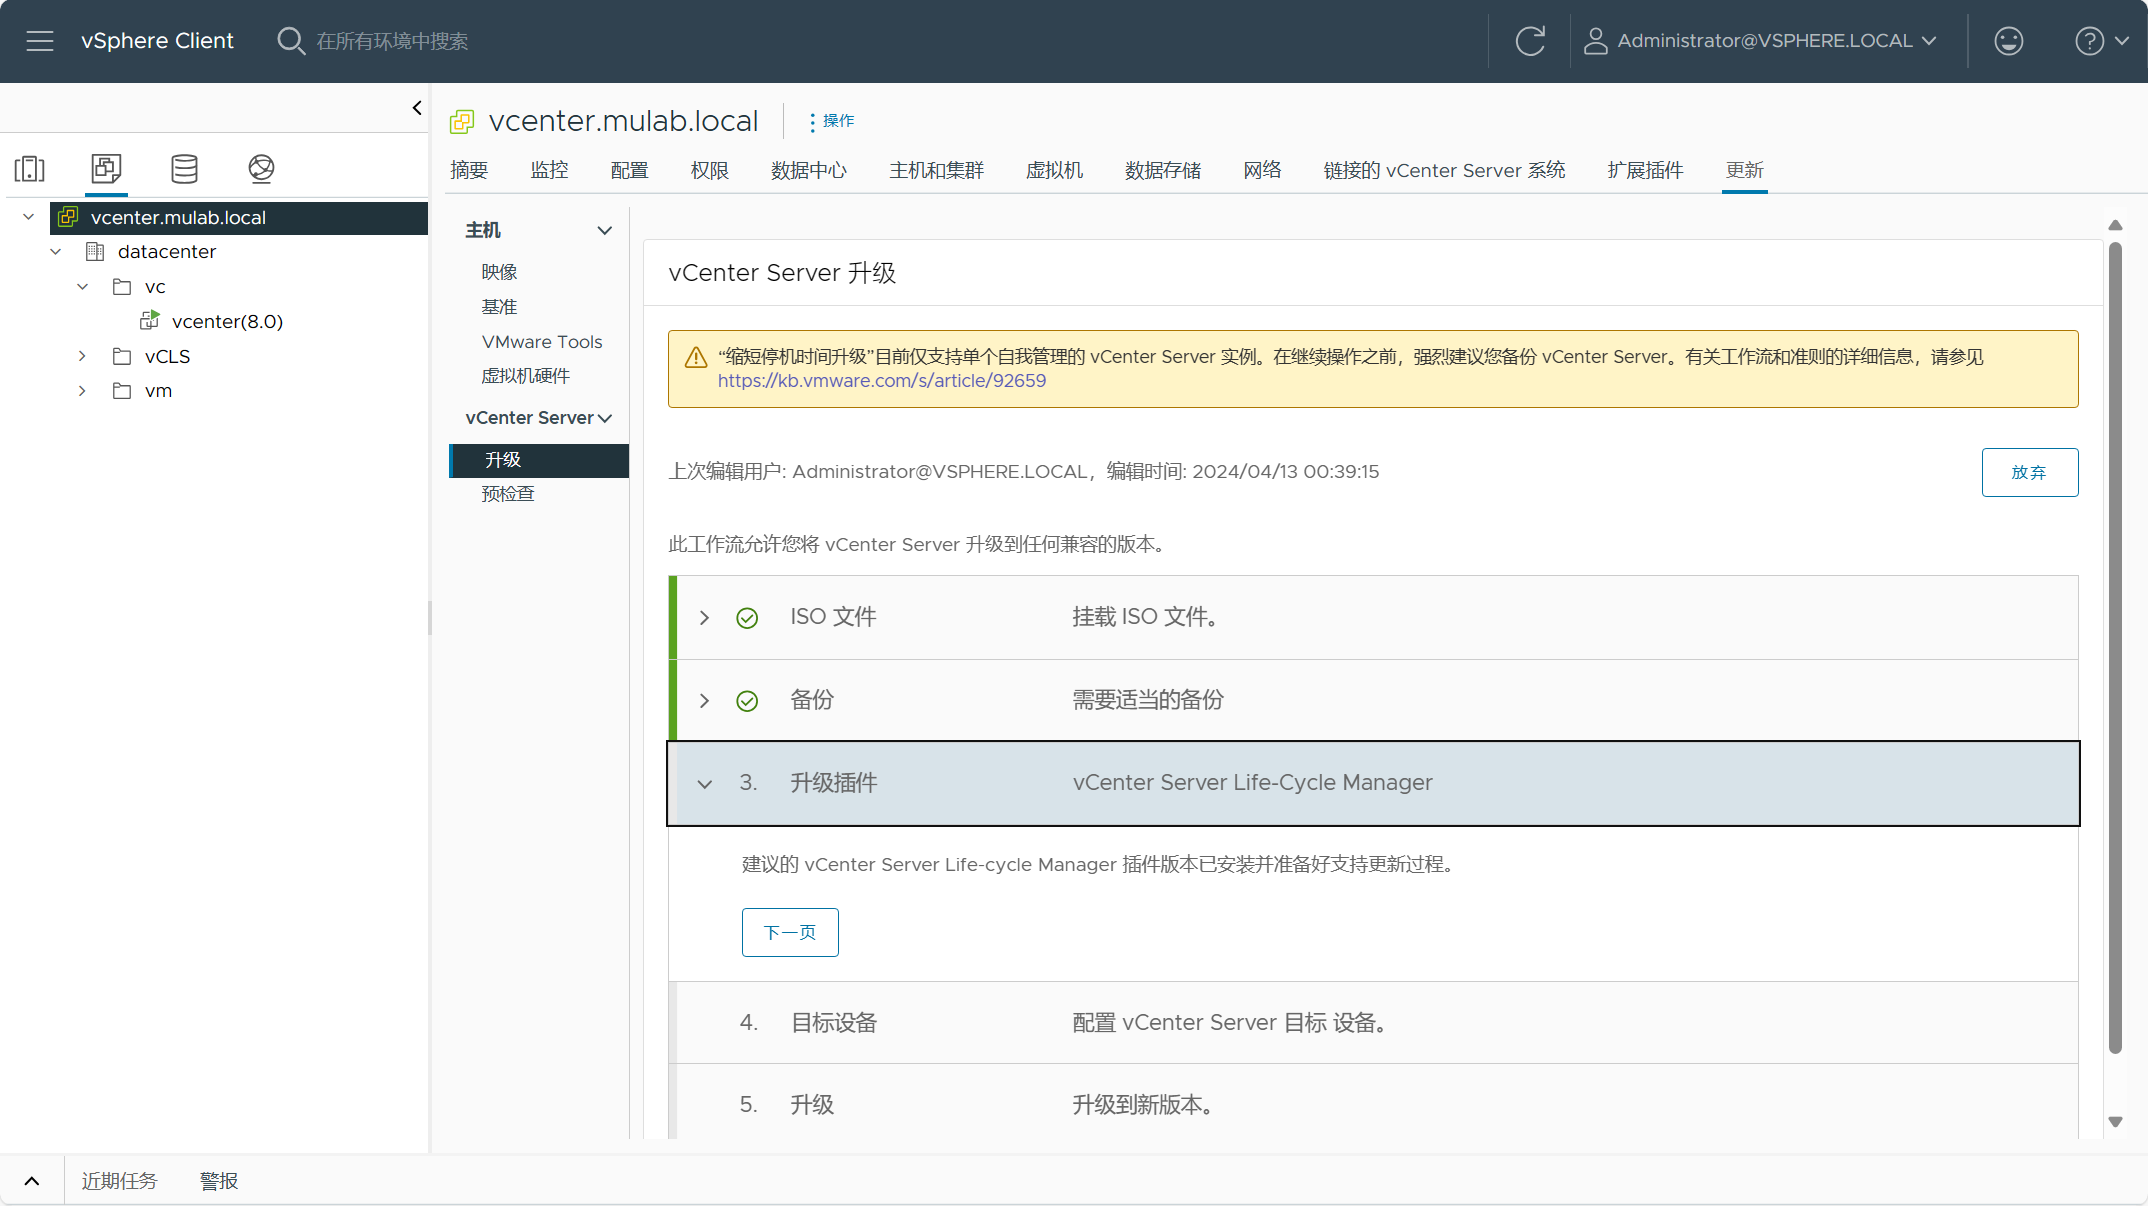Open the 主机和集群 tab
The image size is (2148, 1206).
pos(936,170)
